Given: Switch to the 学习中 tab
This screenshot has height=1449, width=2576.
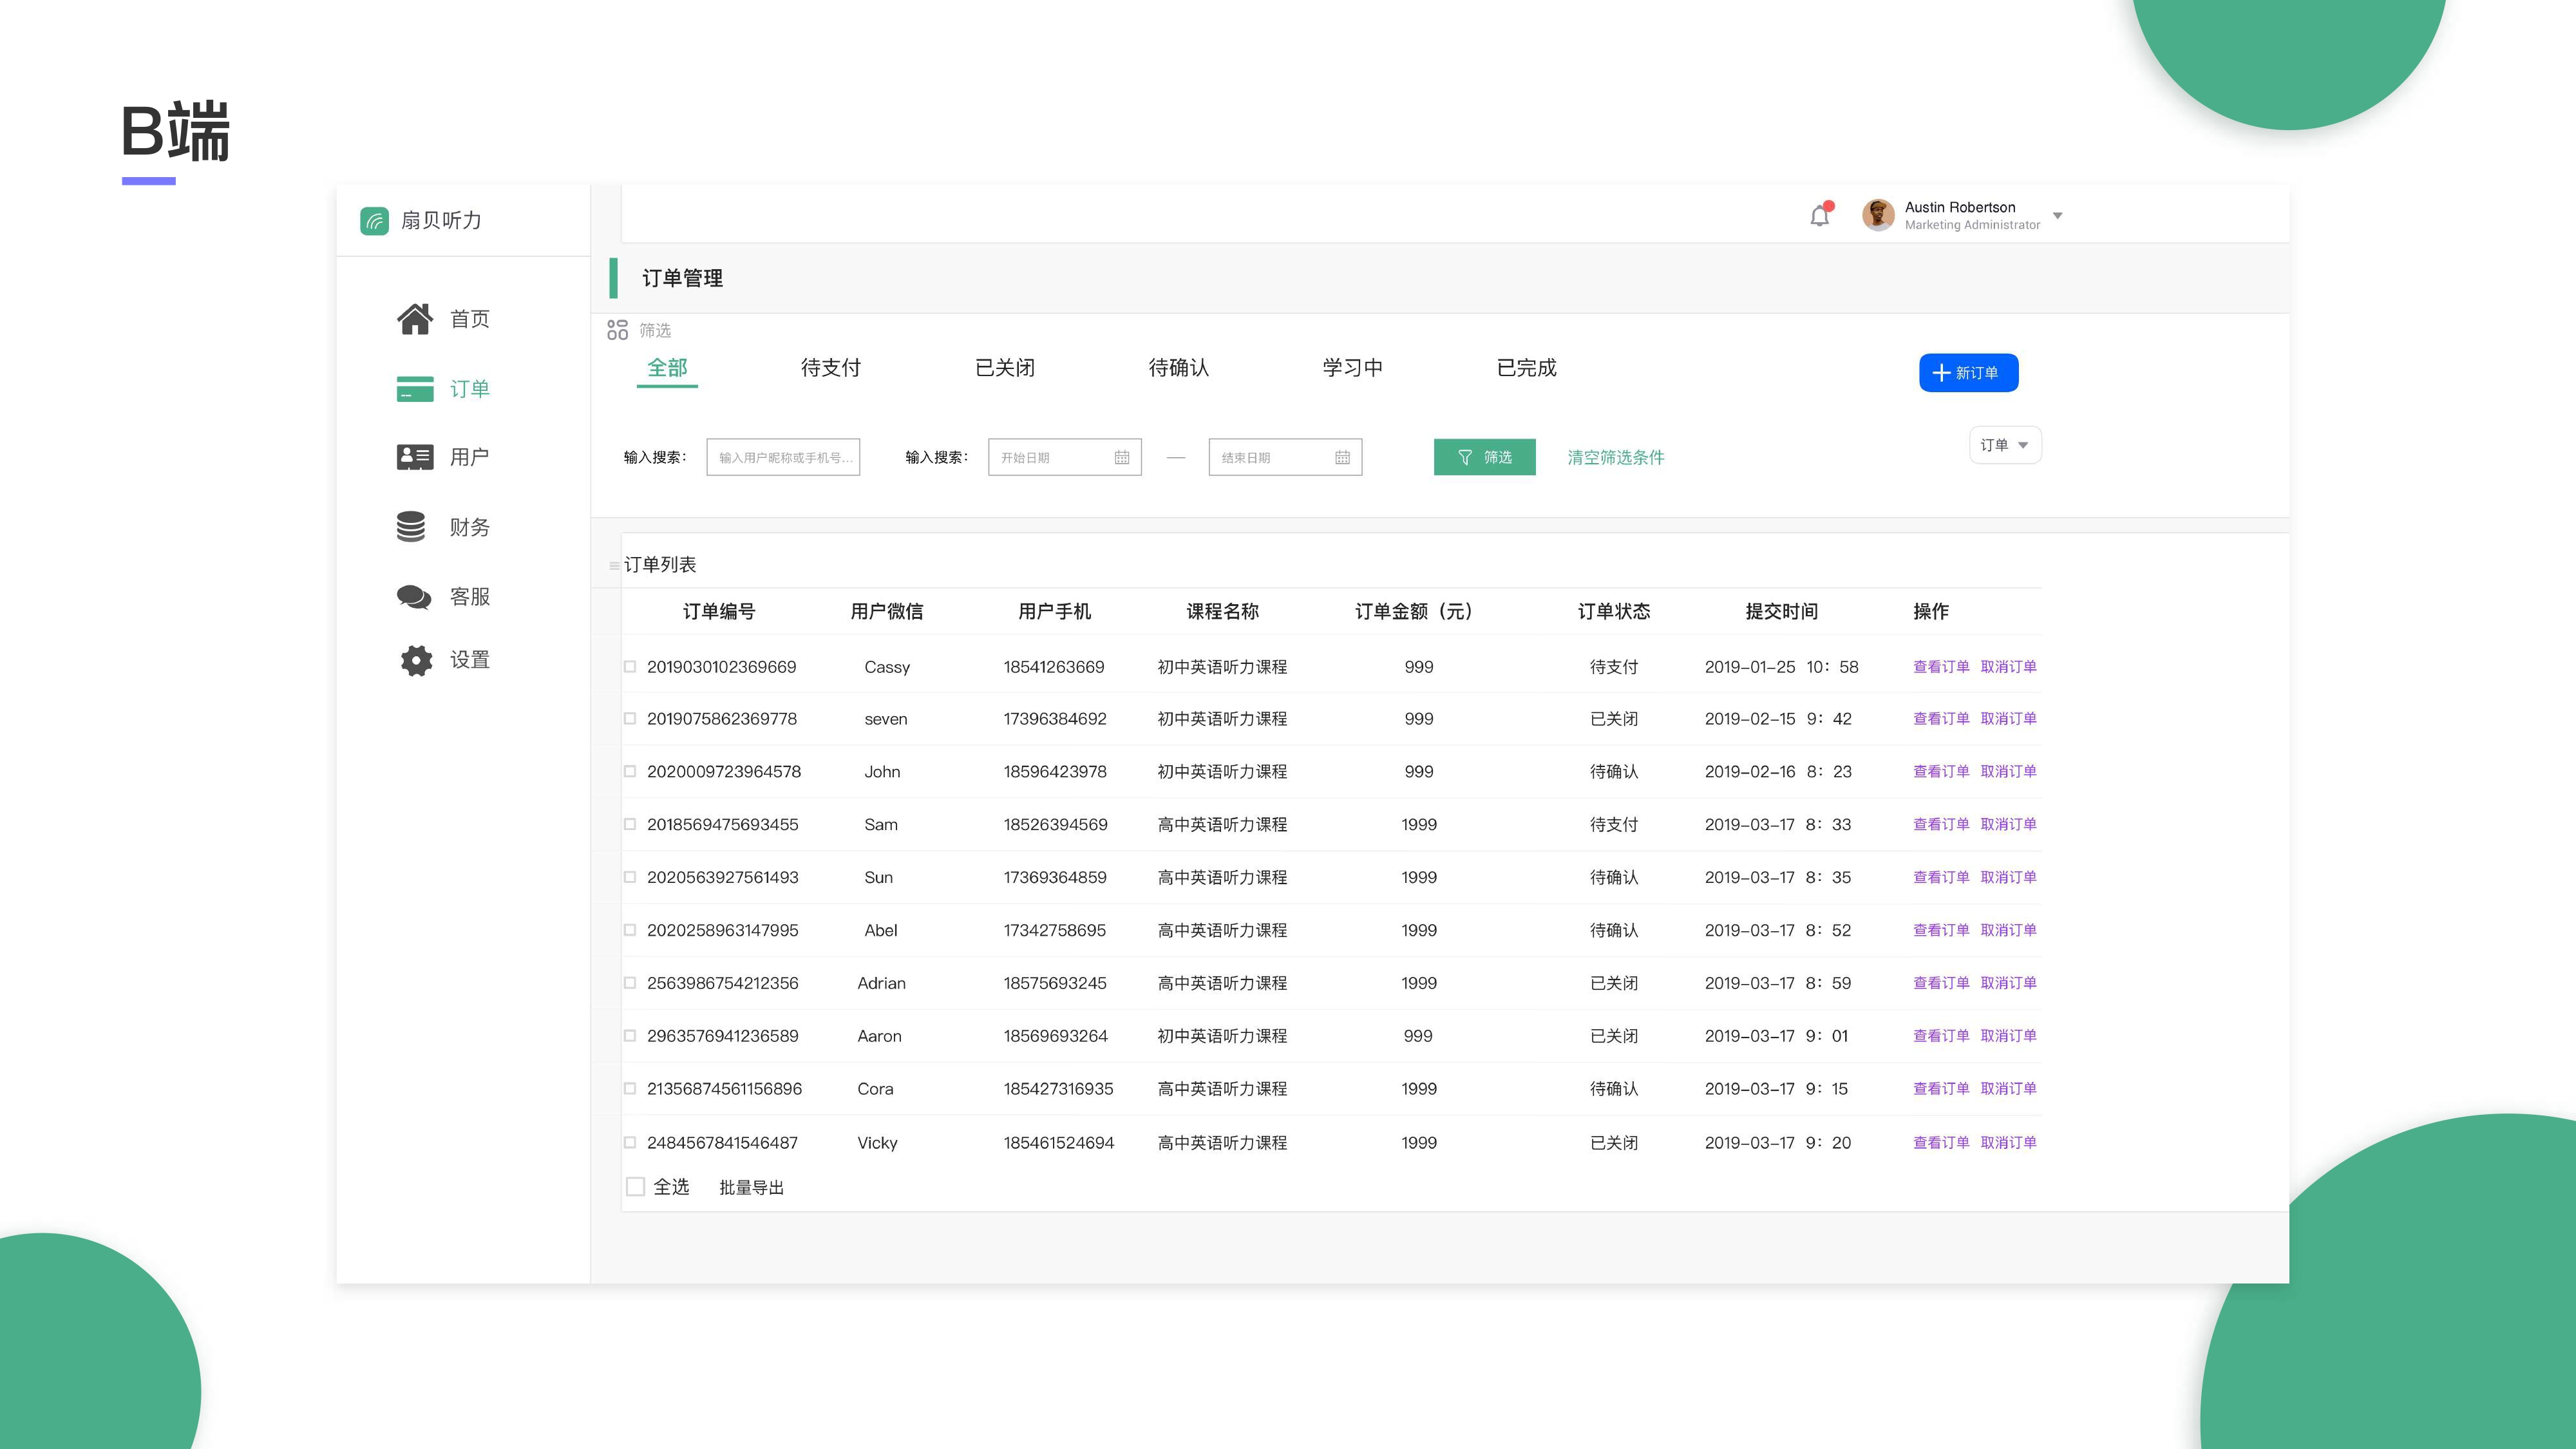Looking at the screenshot, I should pos(1353,368).
